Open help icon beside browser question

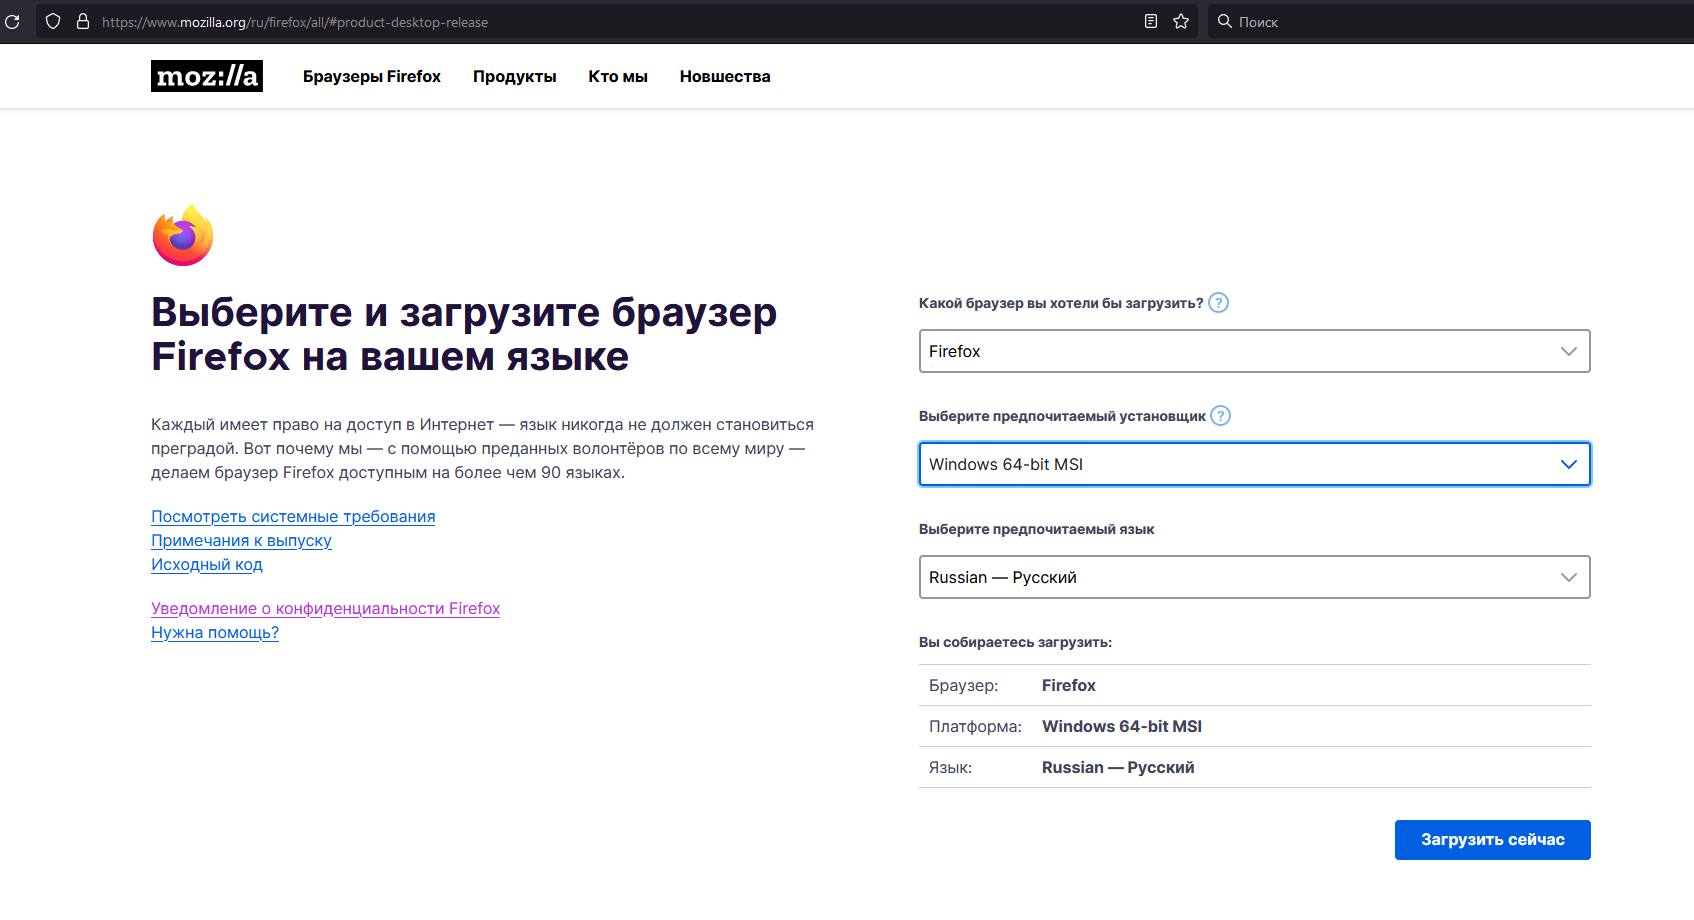[1218, 302]
